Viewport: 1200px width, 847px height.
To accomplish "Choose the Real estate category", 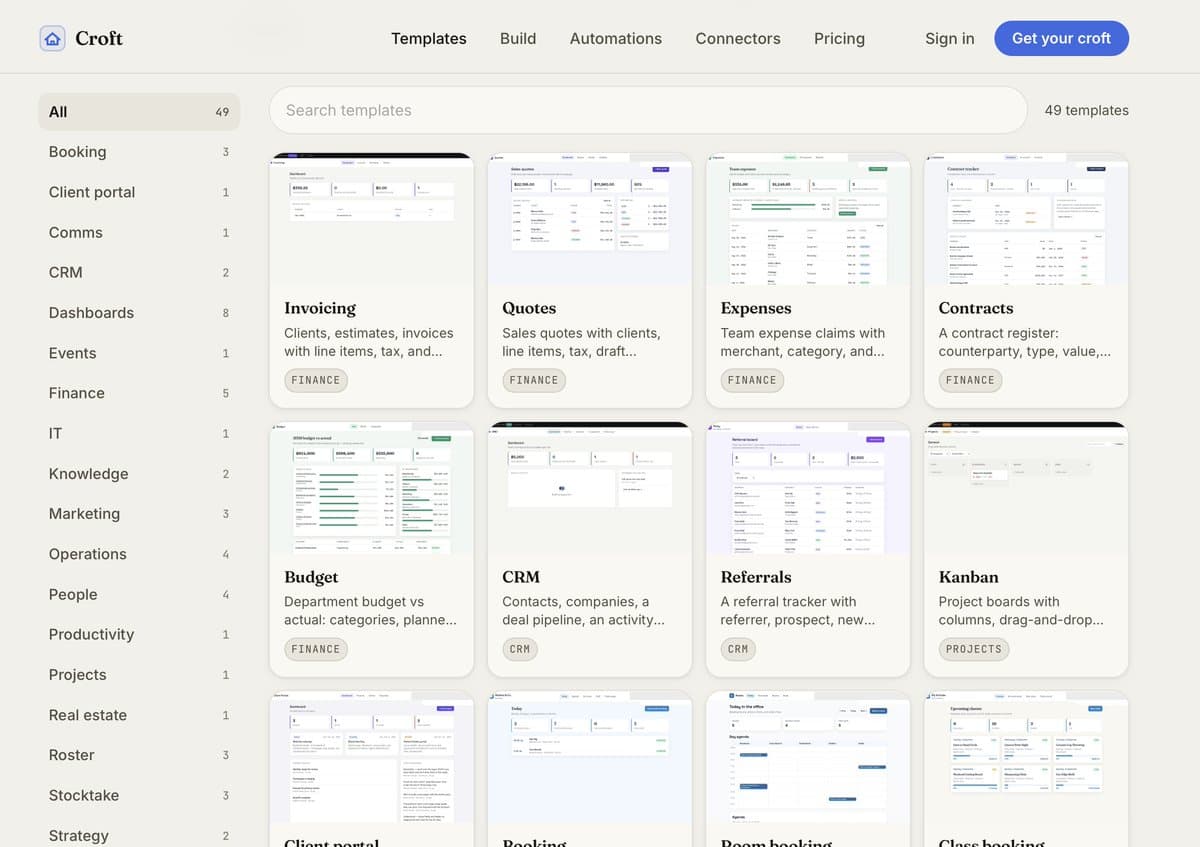I will 139,715.
